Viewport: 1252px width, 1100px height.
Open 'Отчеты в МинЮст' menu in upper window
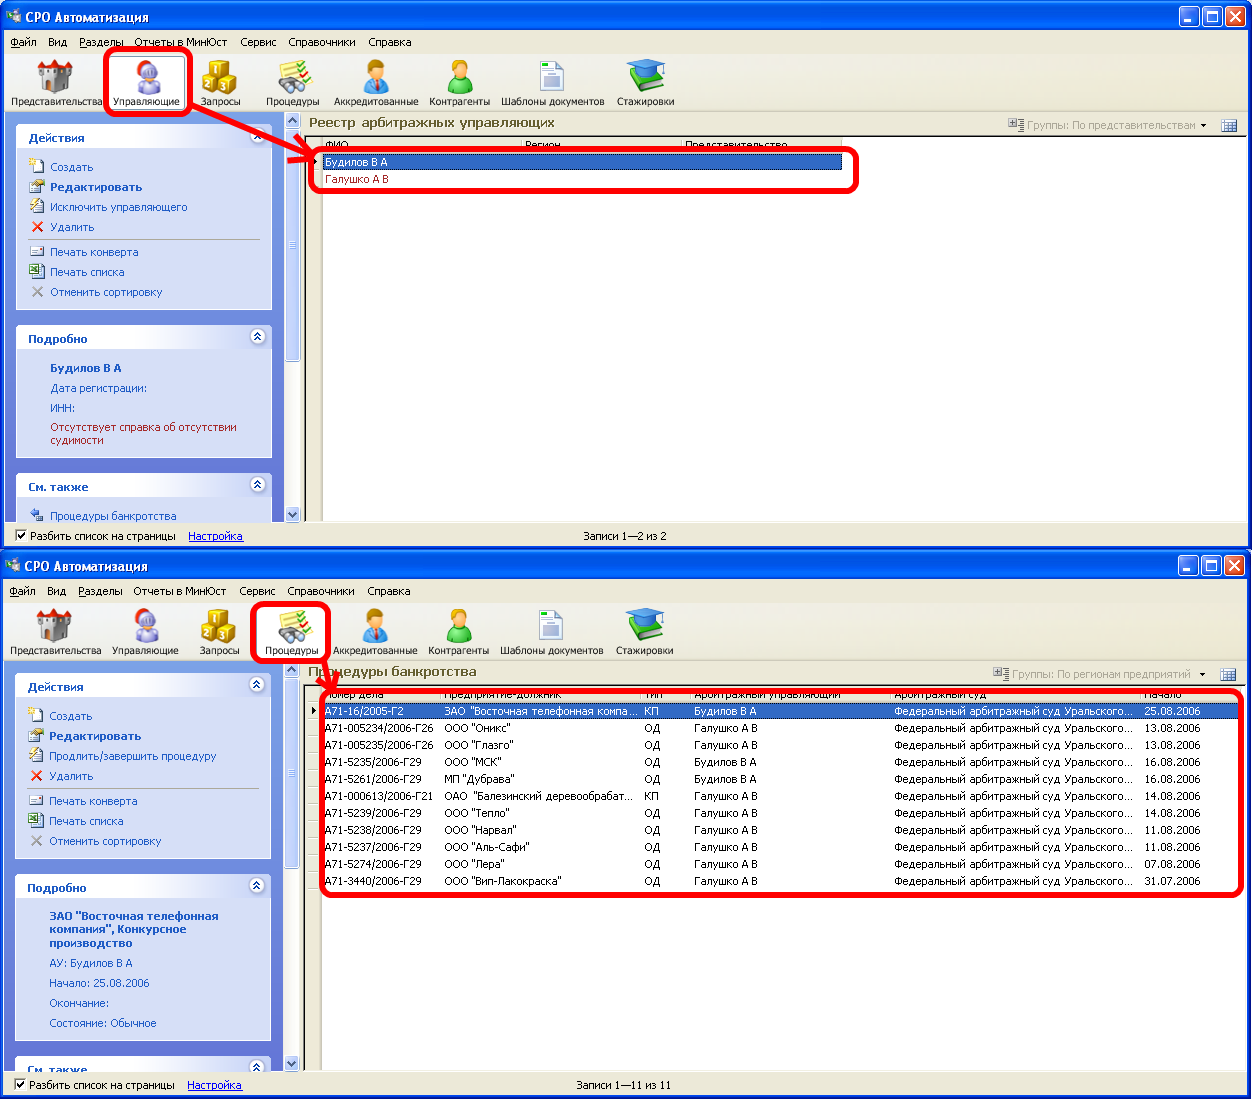tap(180, 42)
